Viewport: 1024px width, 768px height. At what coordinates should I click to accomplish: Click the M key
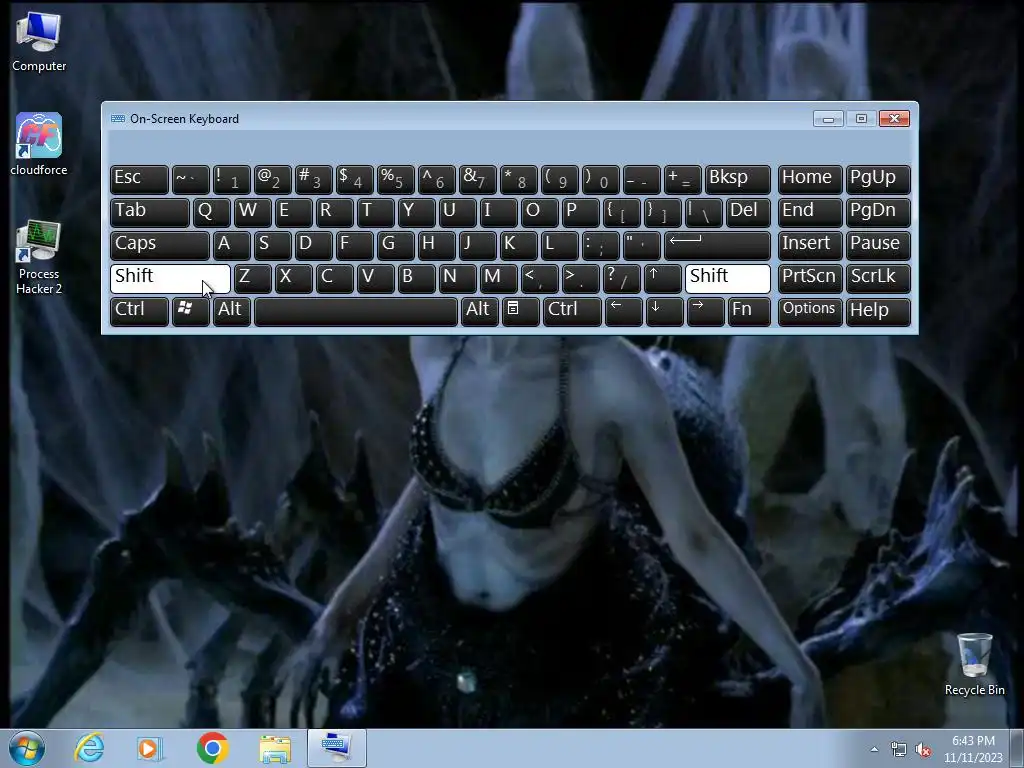click(x=498, y=278)
